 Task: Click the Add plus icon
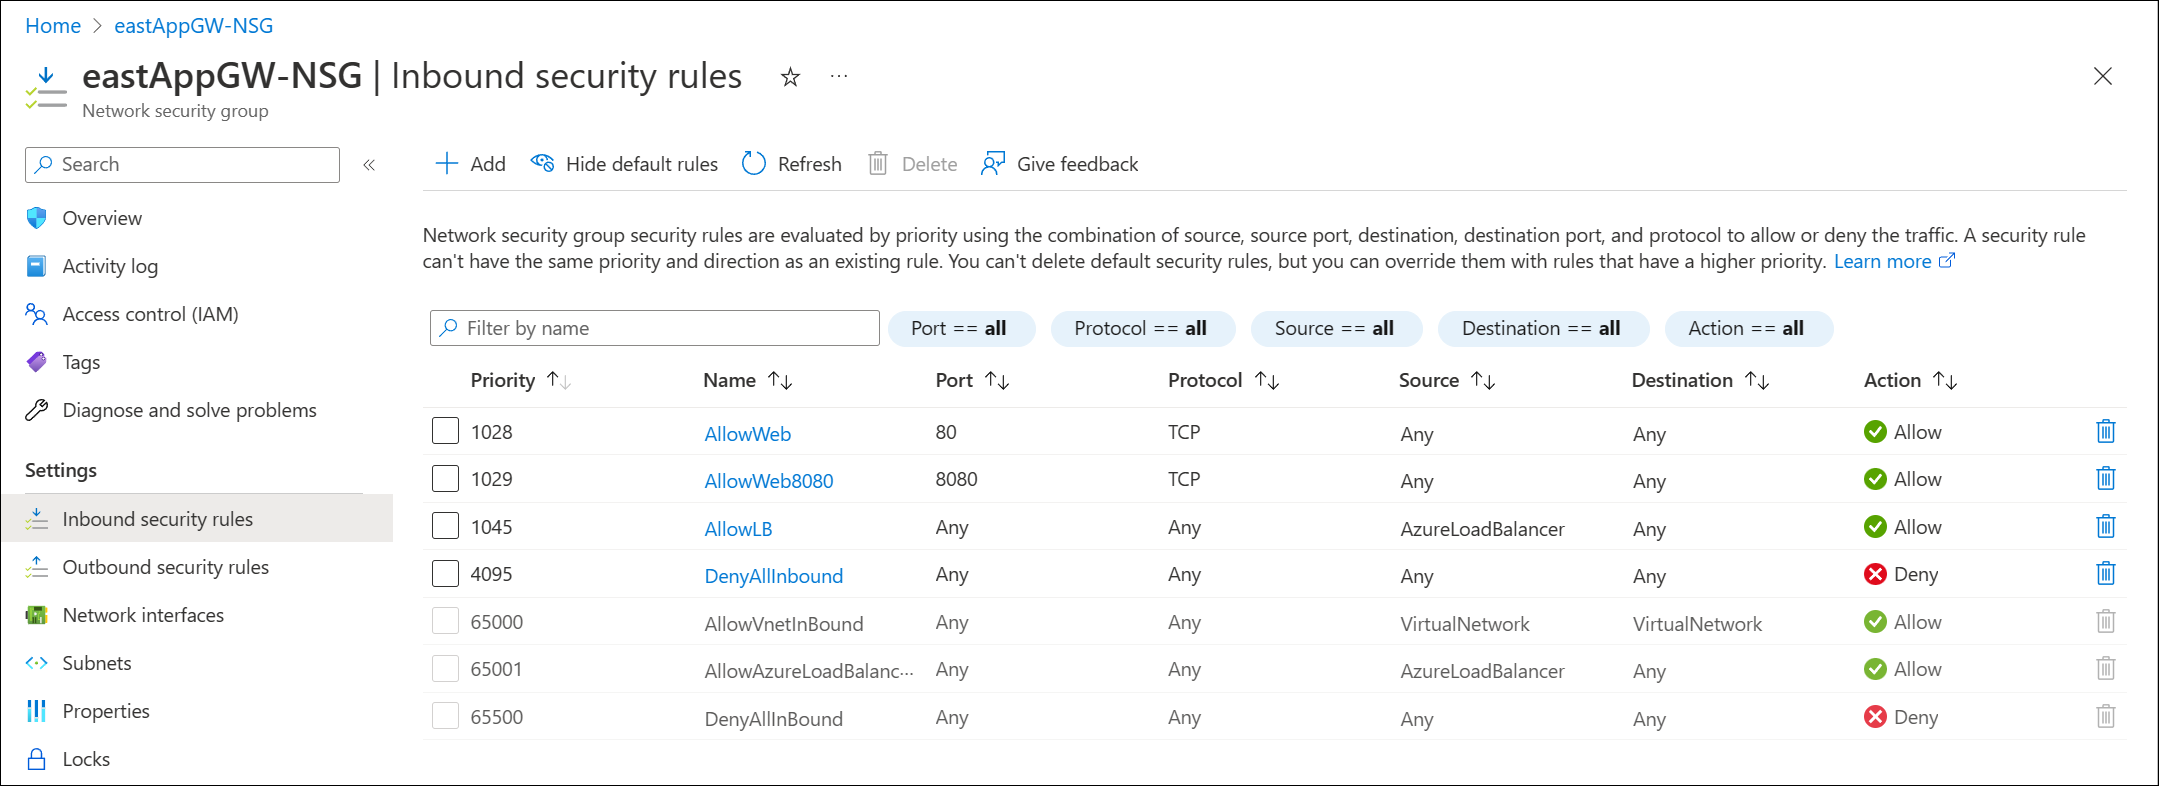pyautogui.click(x=446, y=163)
